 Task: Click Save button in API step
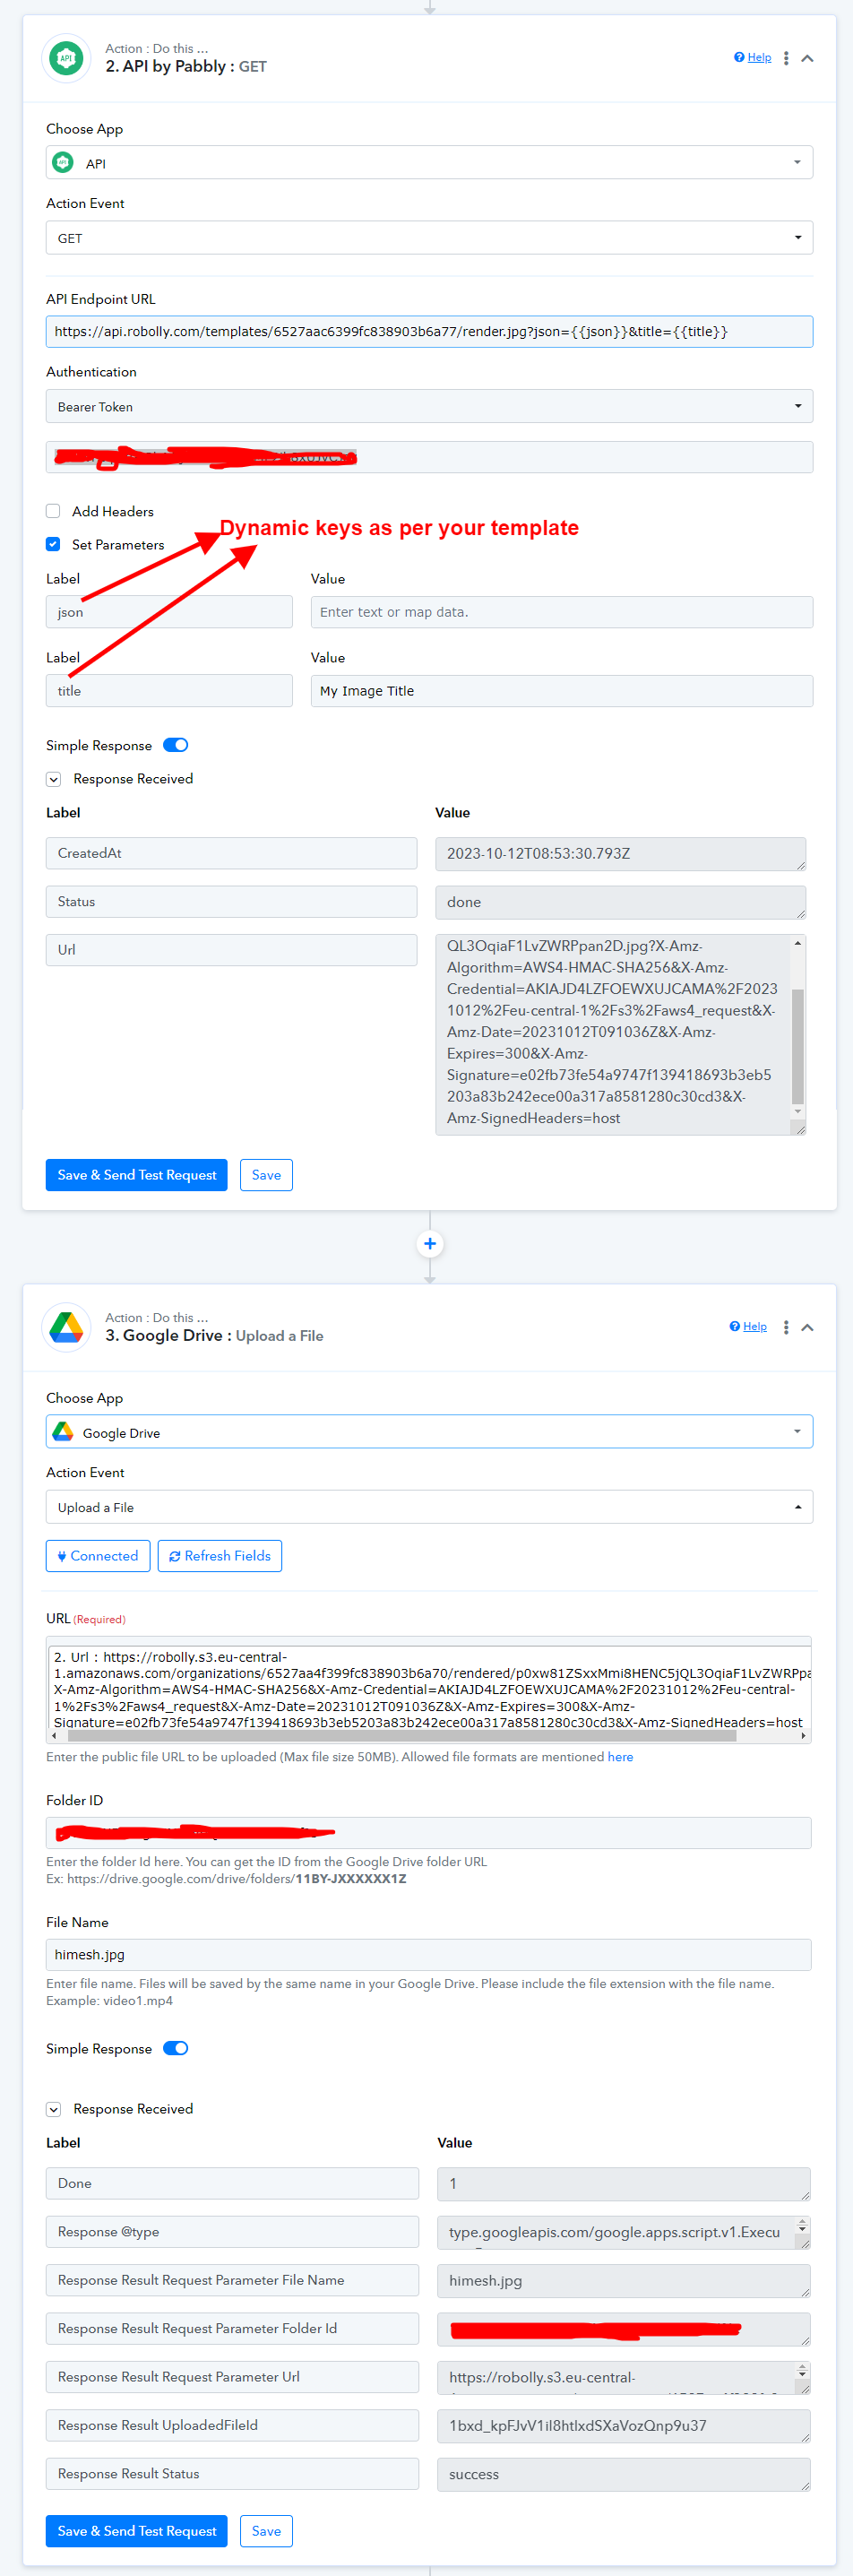266,1175
